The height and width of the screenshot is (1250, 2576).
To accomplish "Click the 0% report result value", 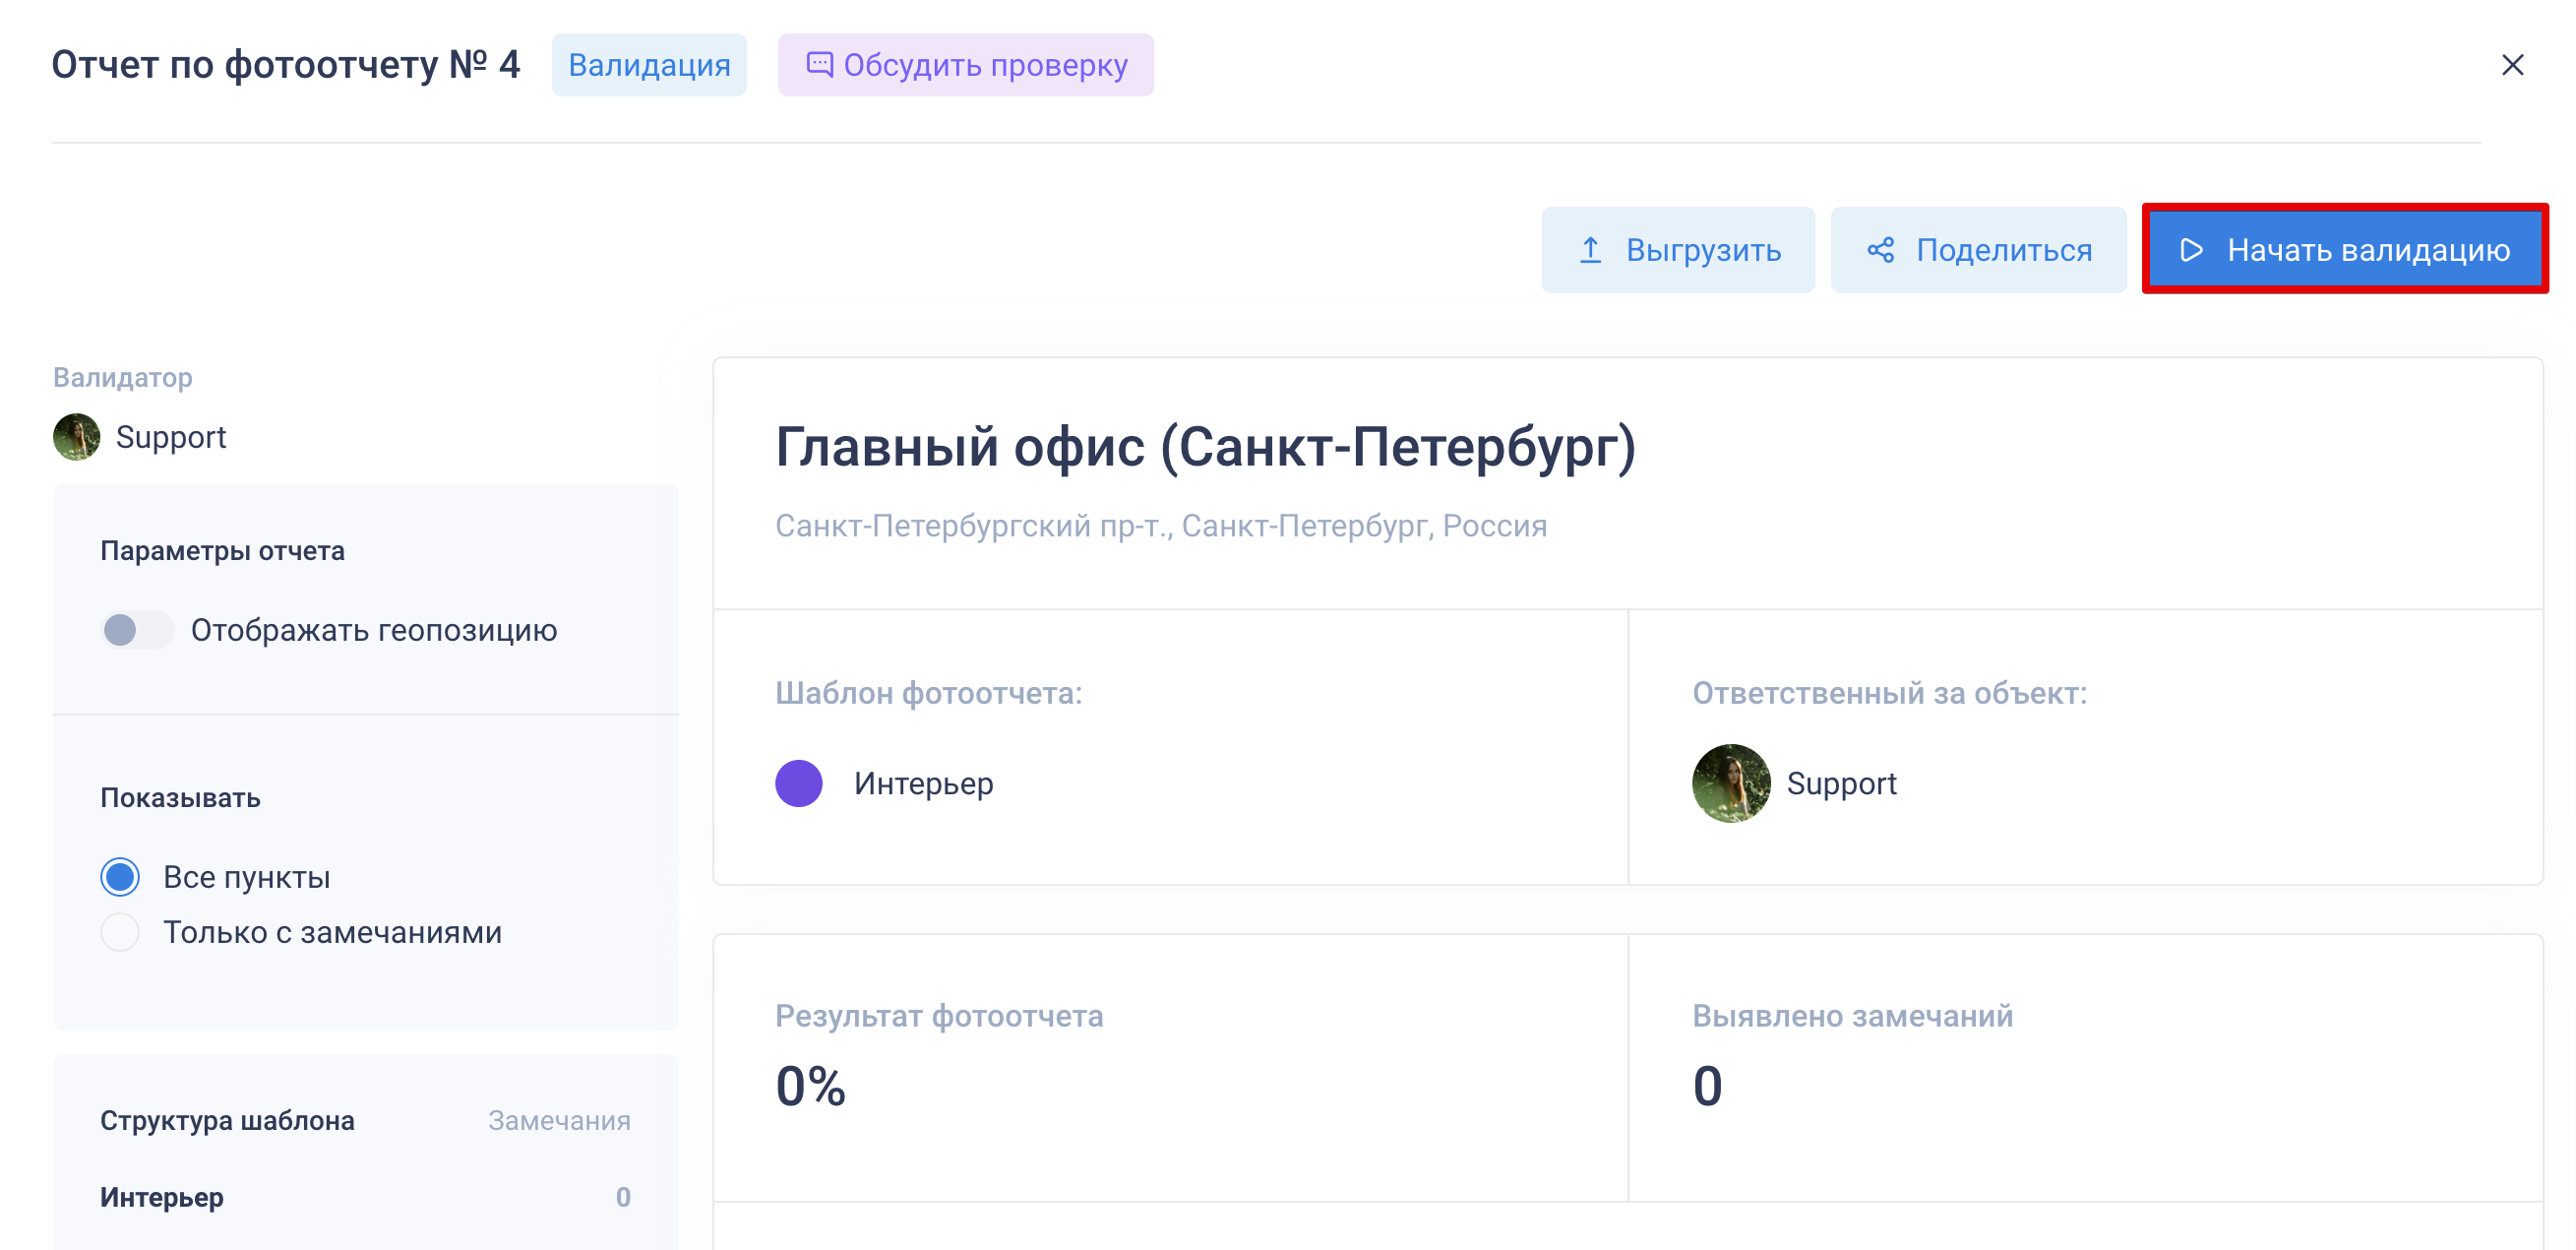I will [811, 1086].
